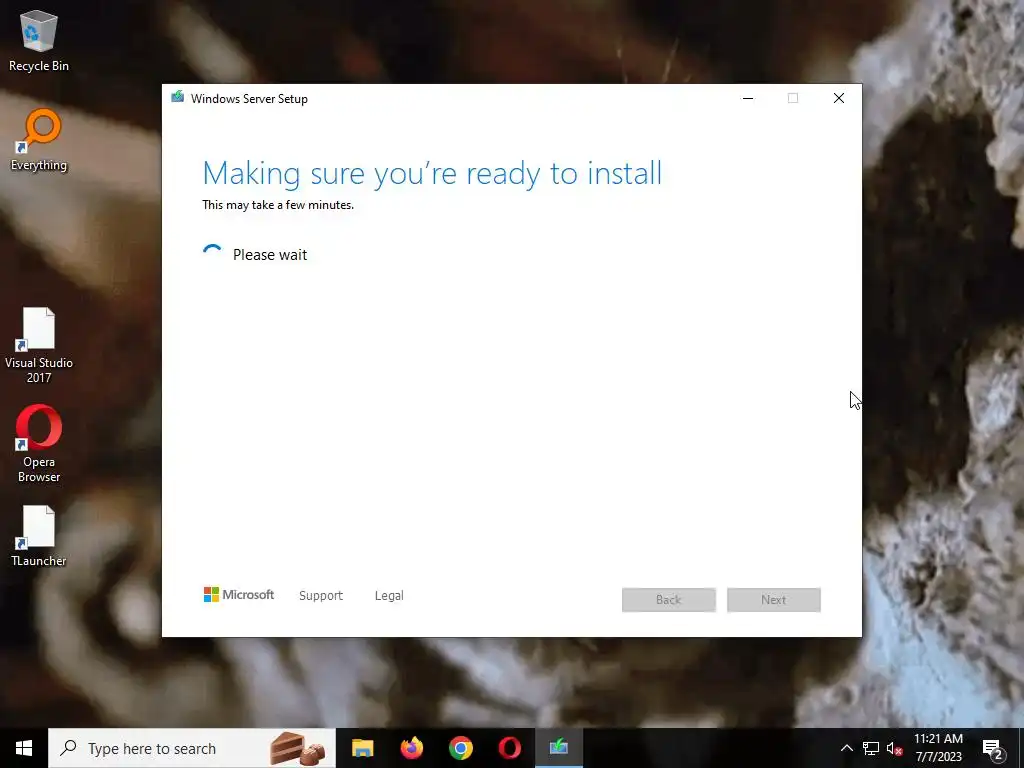Viewport: 1024px width, 768px height.
Task: Click the Microsoft logo in setup window
Action: (239, 595)
